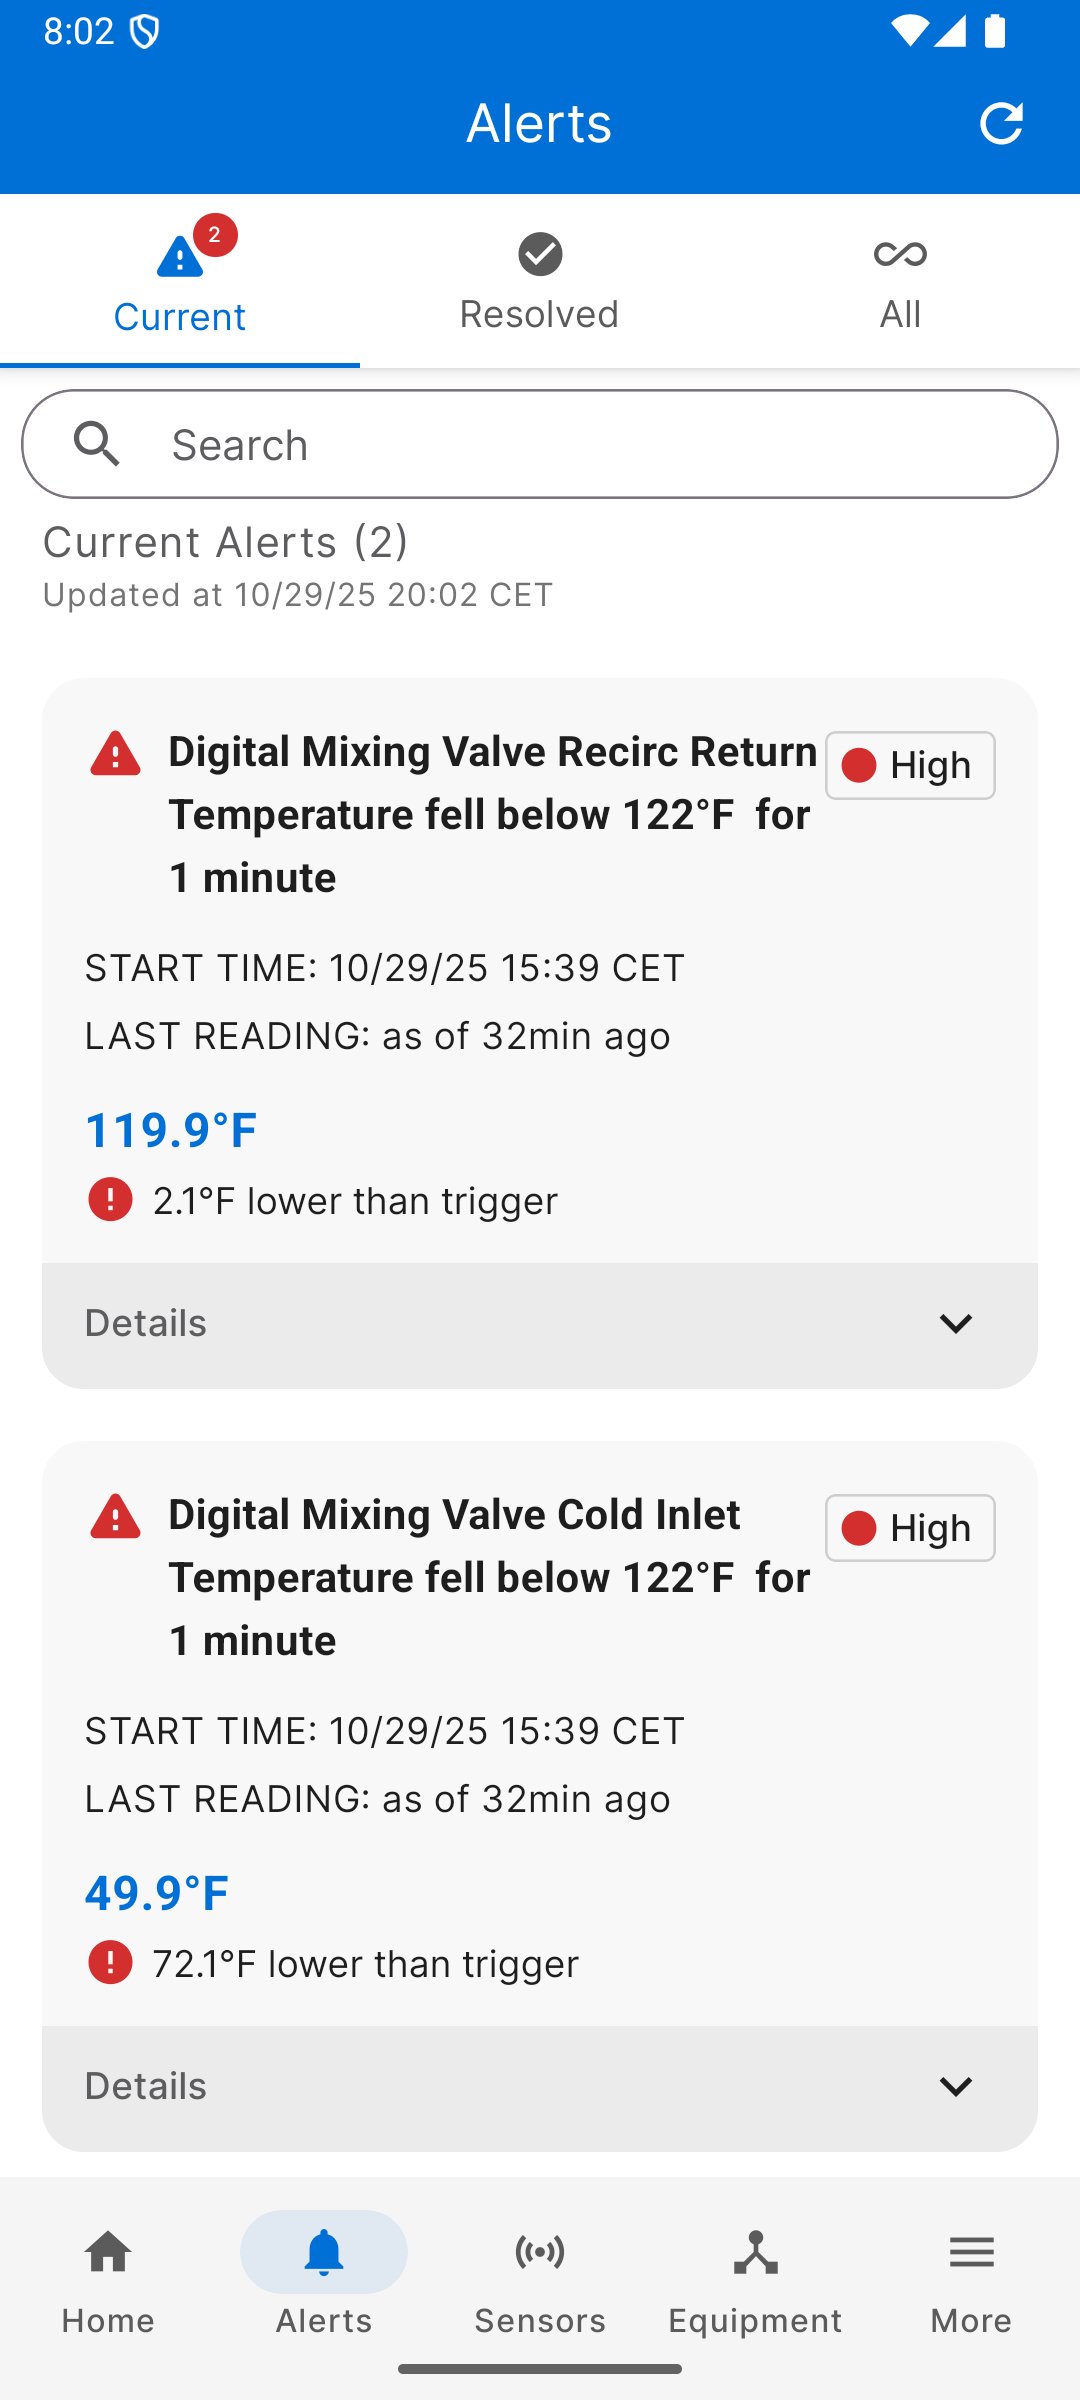Click the Cold Inlet alert warning triangle

116,1517
